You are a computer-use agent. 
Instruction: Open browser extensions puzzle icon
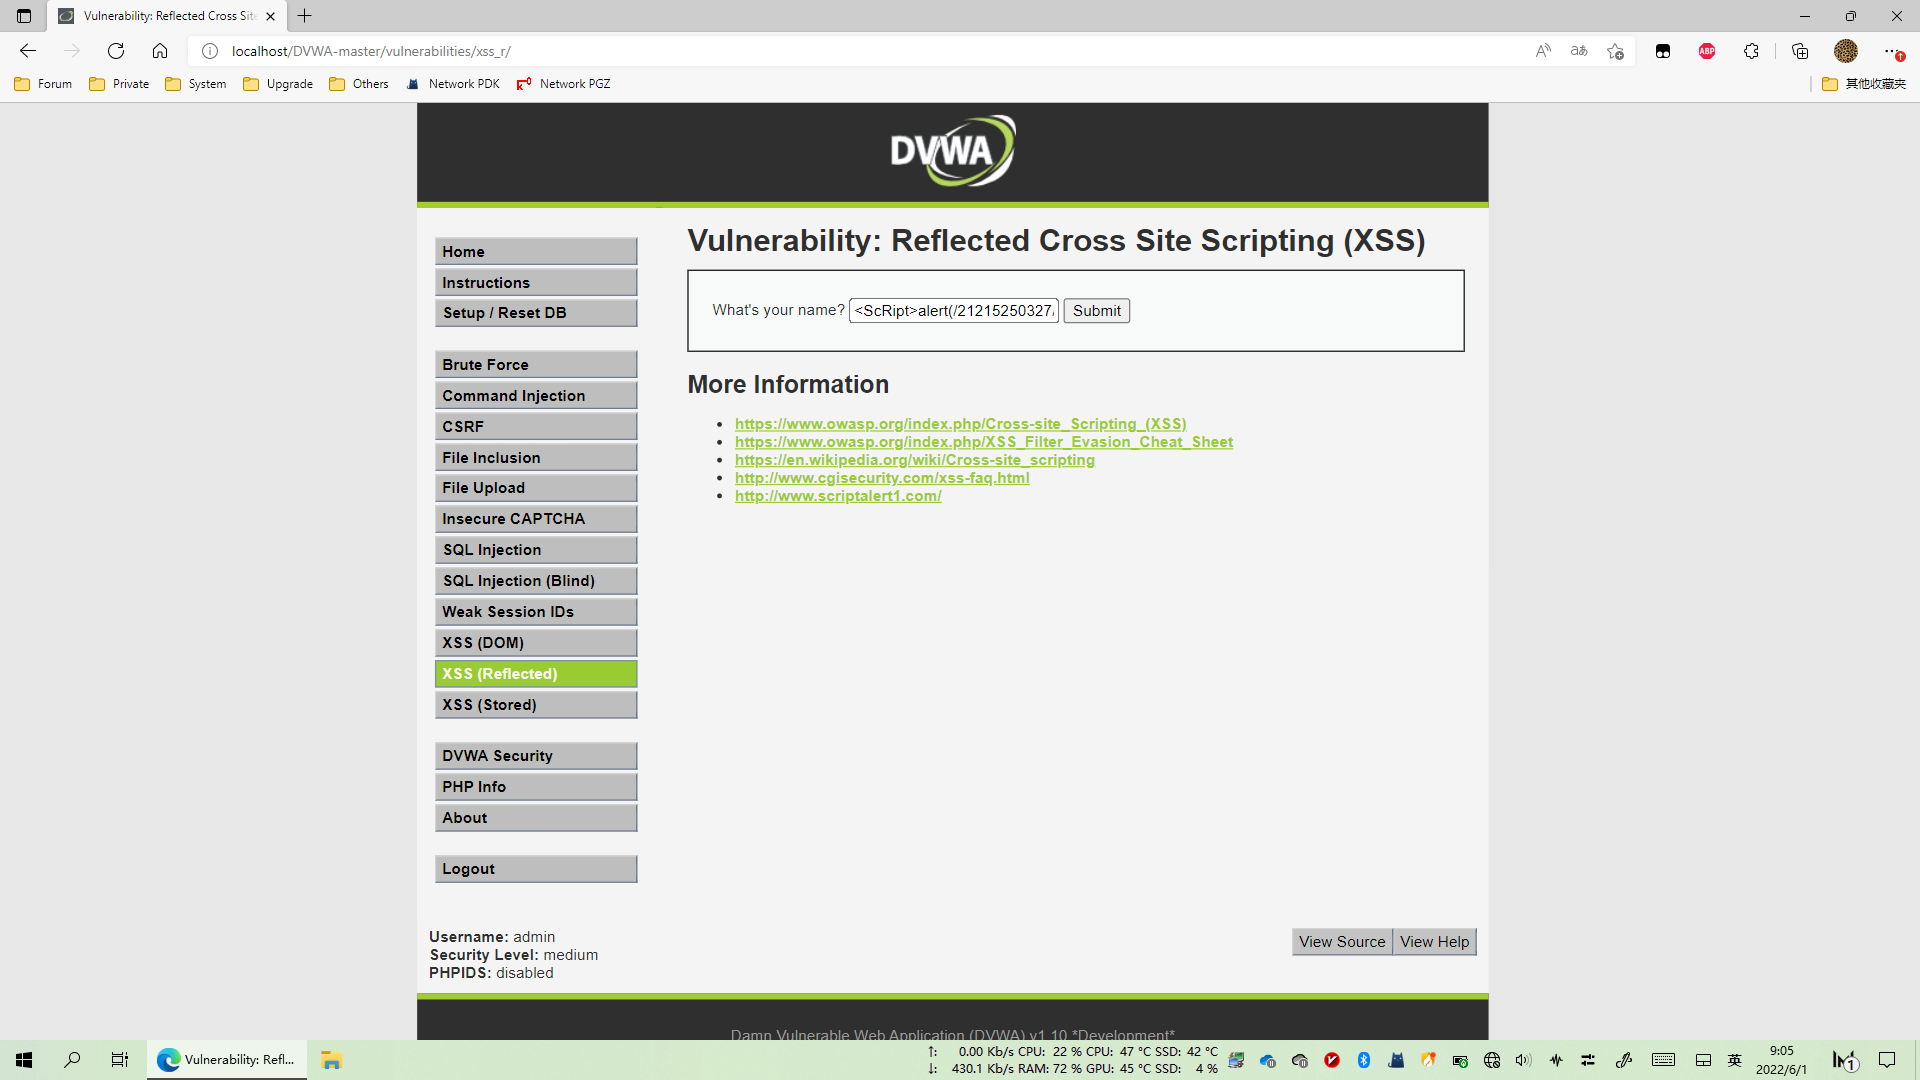coord(1751,51)
